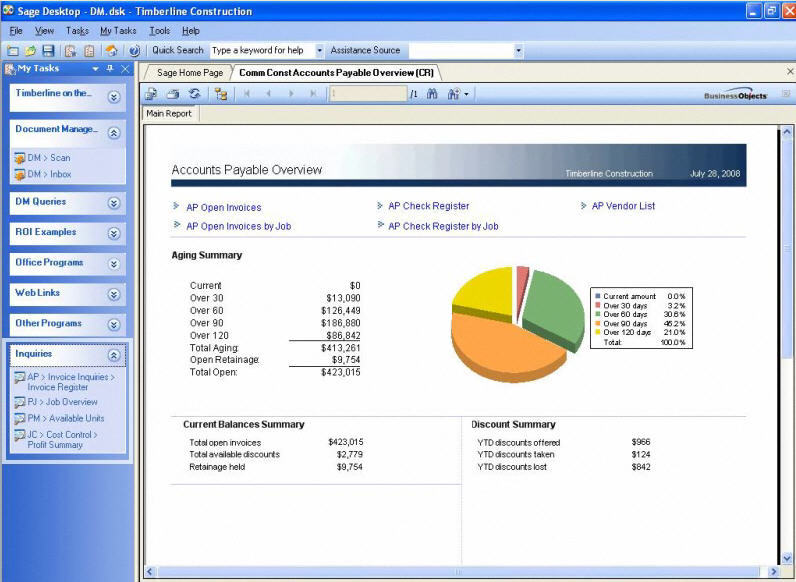Screen dimensions: 796x582
Task: Open the Assistance Source dropdown
Action: click(x=518, y=50)
